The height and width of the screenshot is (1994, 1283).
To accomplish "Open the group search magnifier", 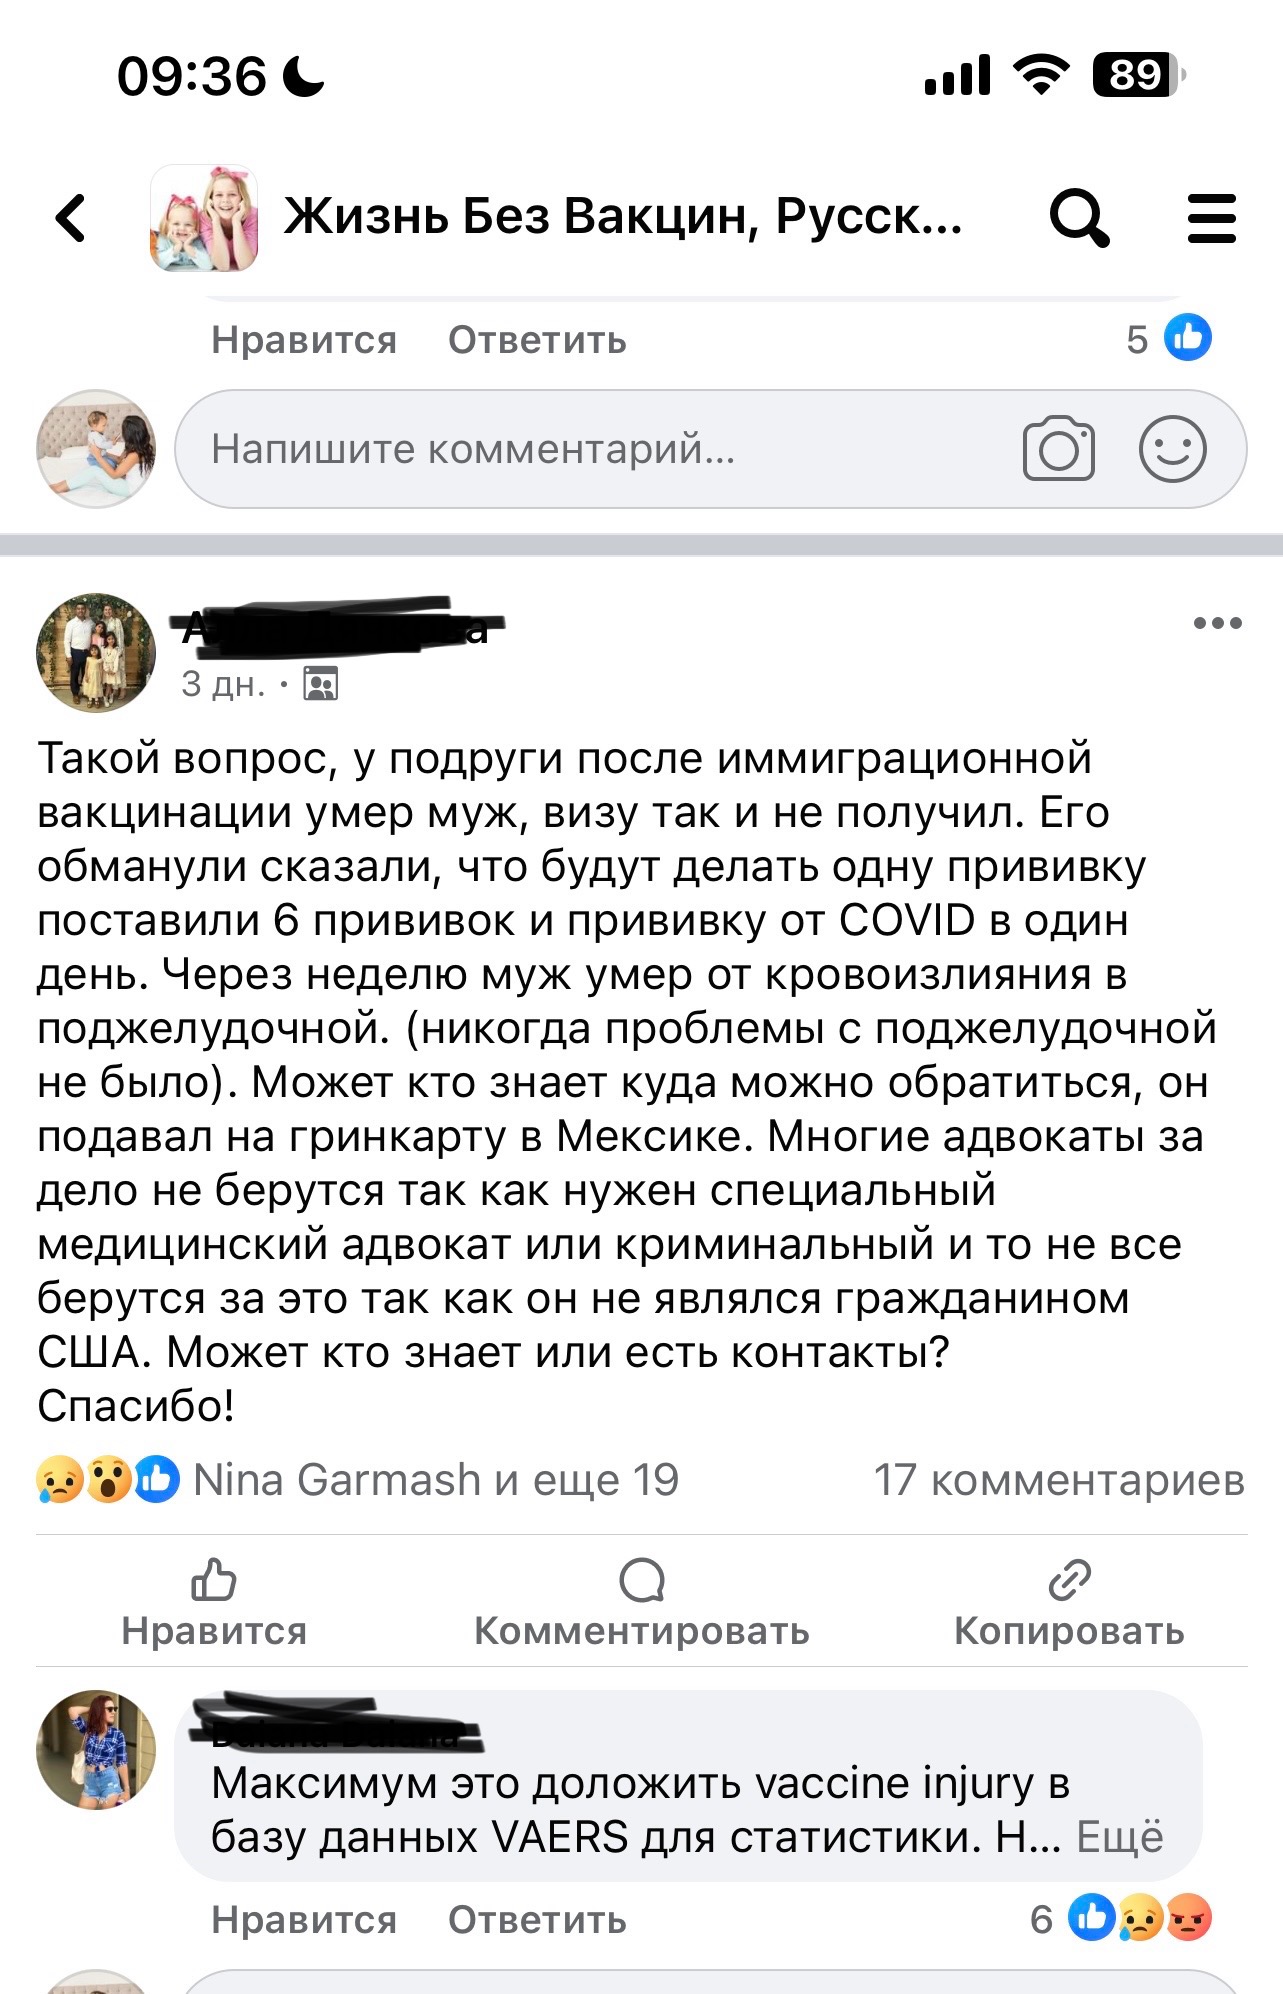I will (x=1078, y=218).
